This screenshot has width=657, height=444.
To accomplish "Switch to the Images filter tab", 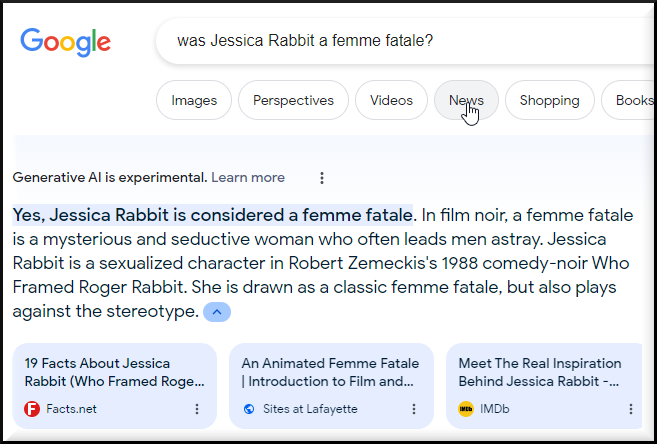I will [x=194, y=100].
